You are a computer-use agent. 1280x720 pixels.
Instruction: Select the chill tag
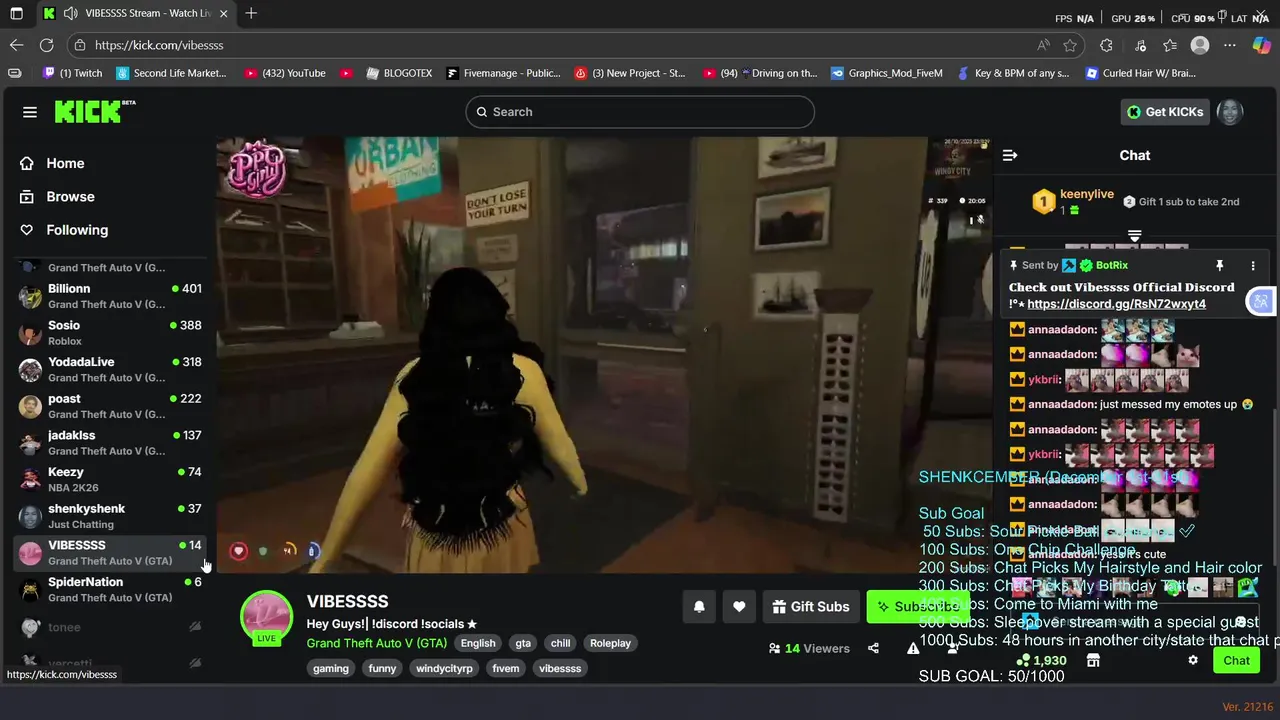tap(561, 643)
